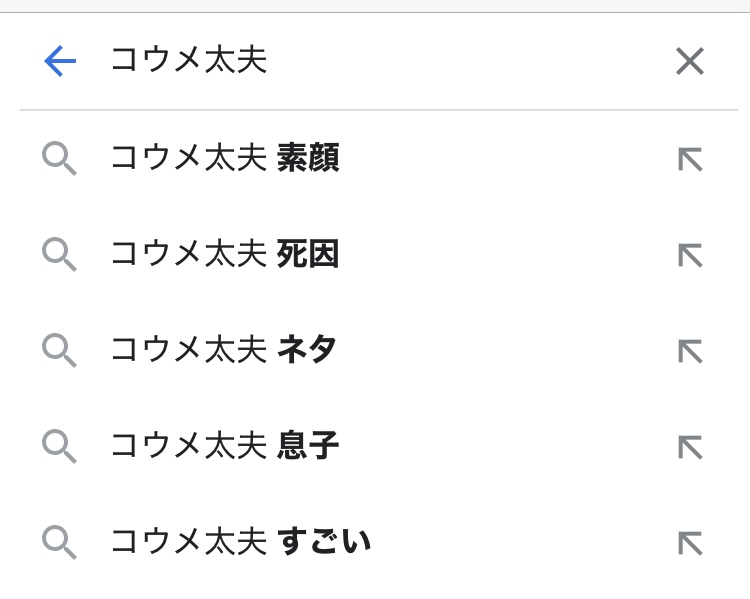Click magnifier icon beside 死因 suggestion
The height and width of the screenshot is (599, 750).
(x=59, y=255)
